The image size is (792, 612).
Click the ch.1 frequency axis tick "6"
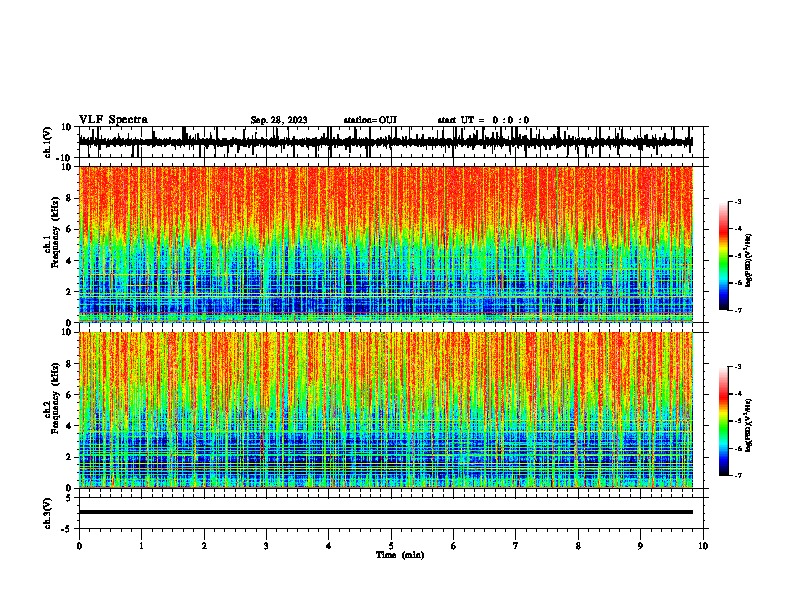69,230
